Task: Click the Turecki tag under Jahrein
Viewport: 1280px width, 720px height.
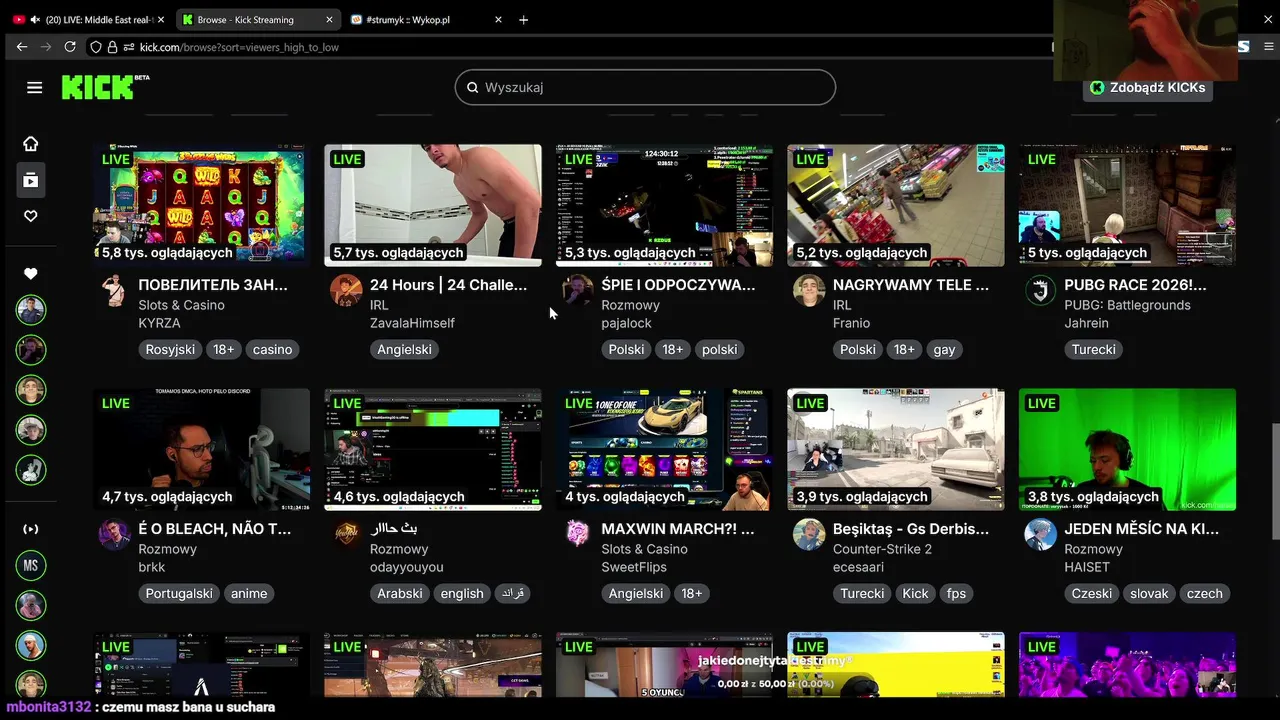Action: coord(1094,349)
